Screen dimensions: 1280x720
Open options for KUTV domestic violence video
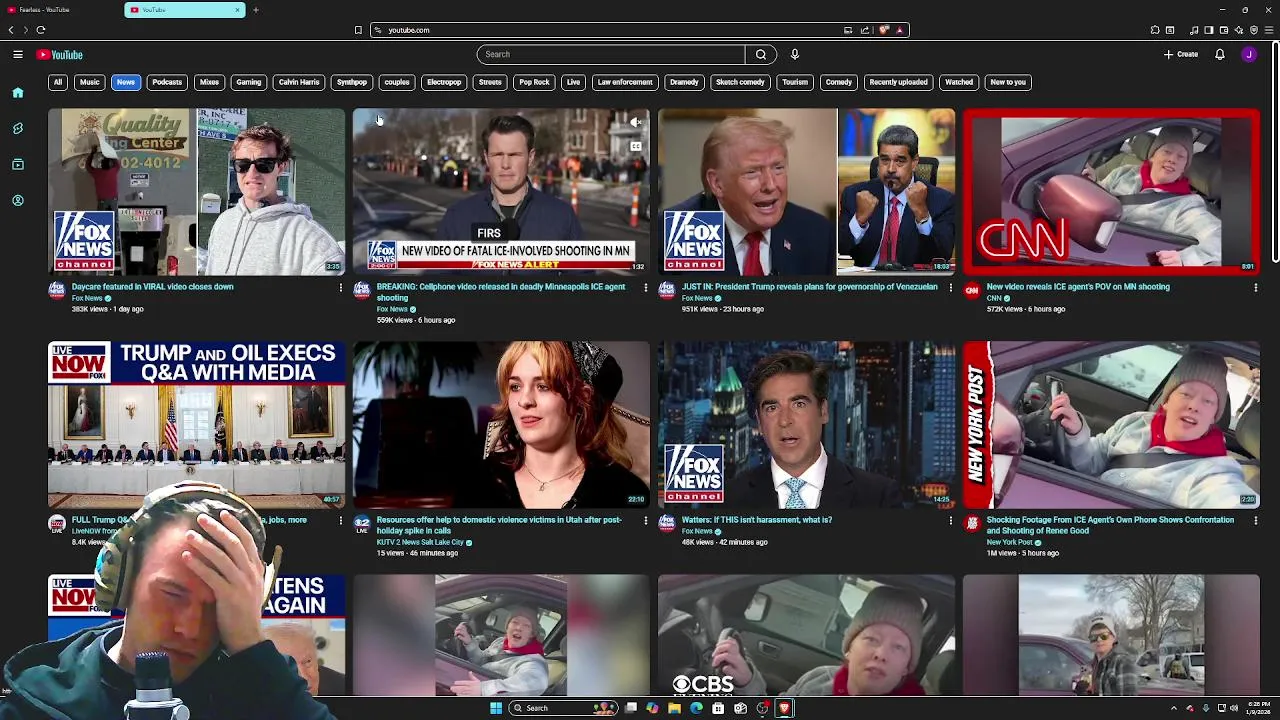pyautogui.click(x=645, y=521)
